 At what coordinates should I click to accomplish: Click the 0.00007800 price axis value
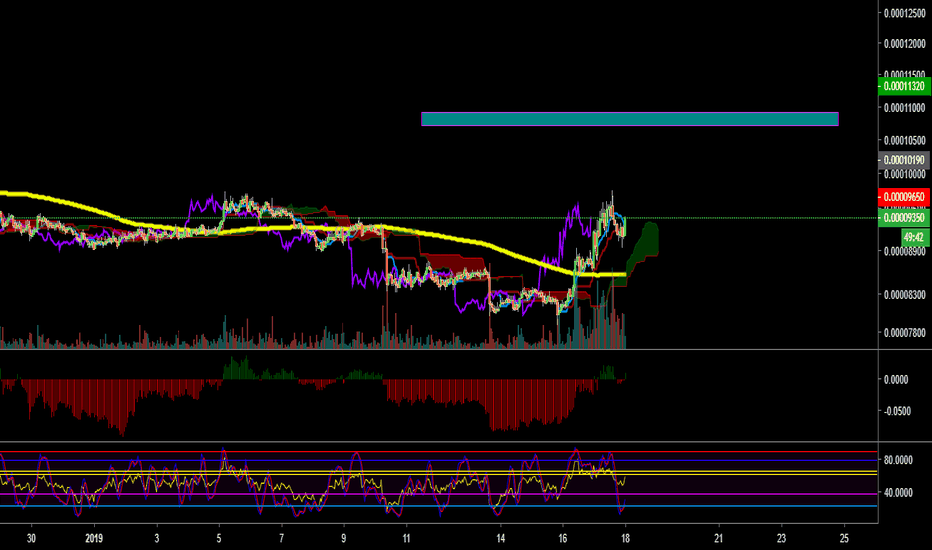(904, 333)
